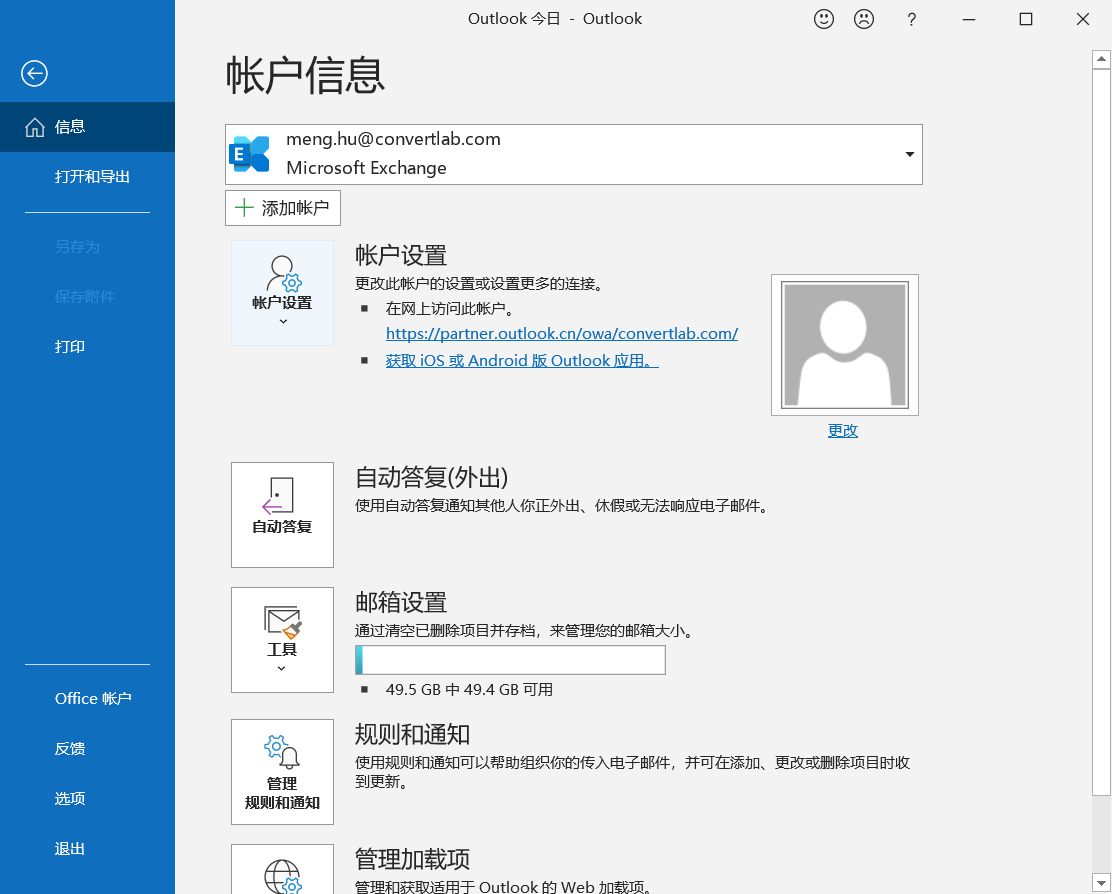Click the Exchange account logo icon
1112x894 pixels.
[249, 154]
